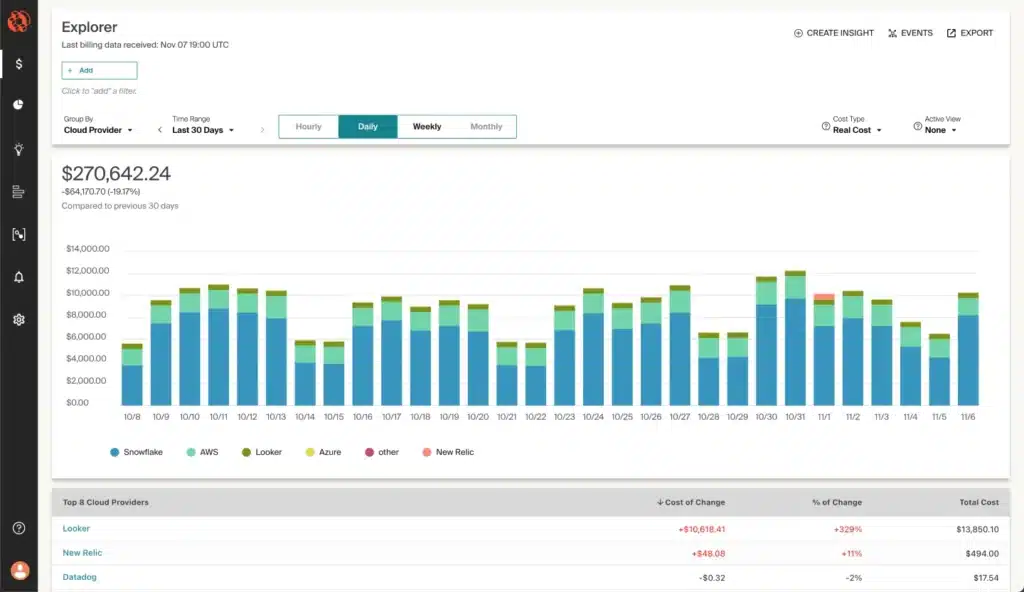Click the +$48.08 New Relic cost change
Screen dimensions: 1024x592
coord(709,553)
